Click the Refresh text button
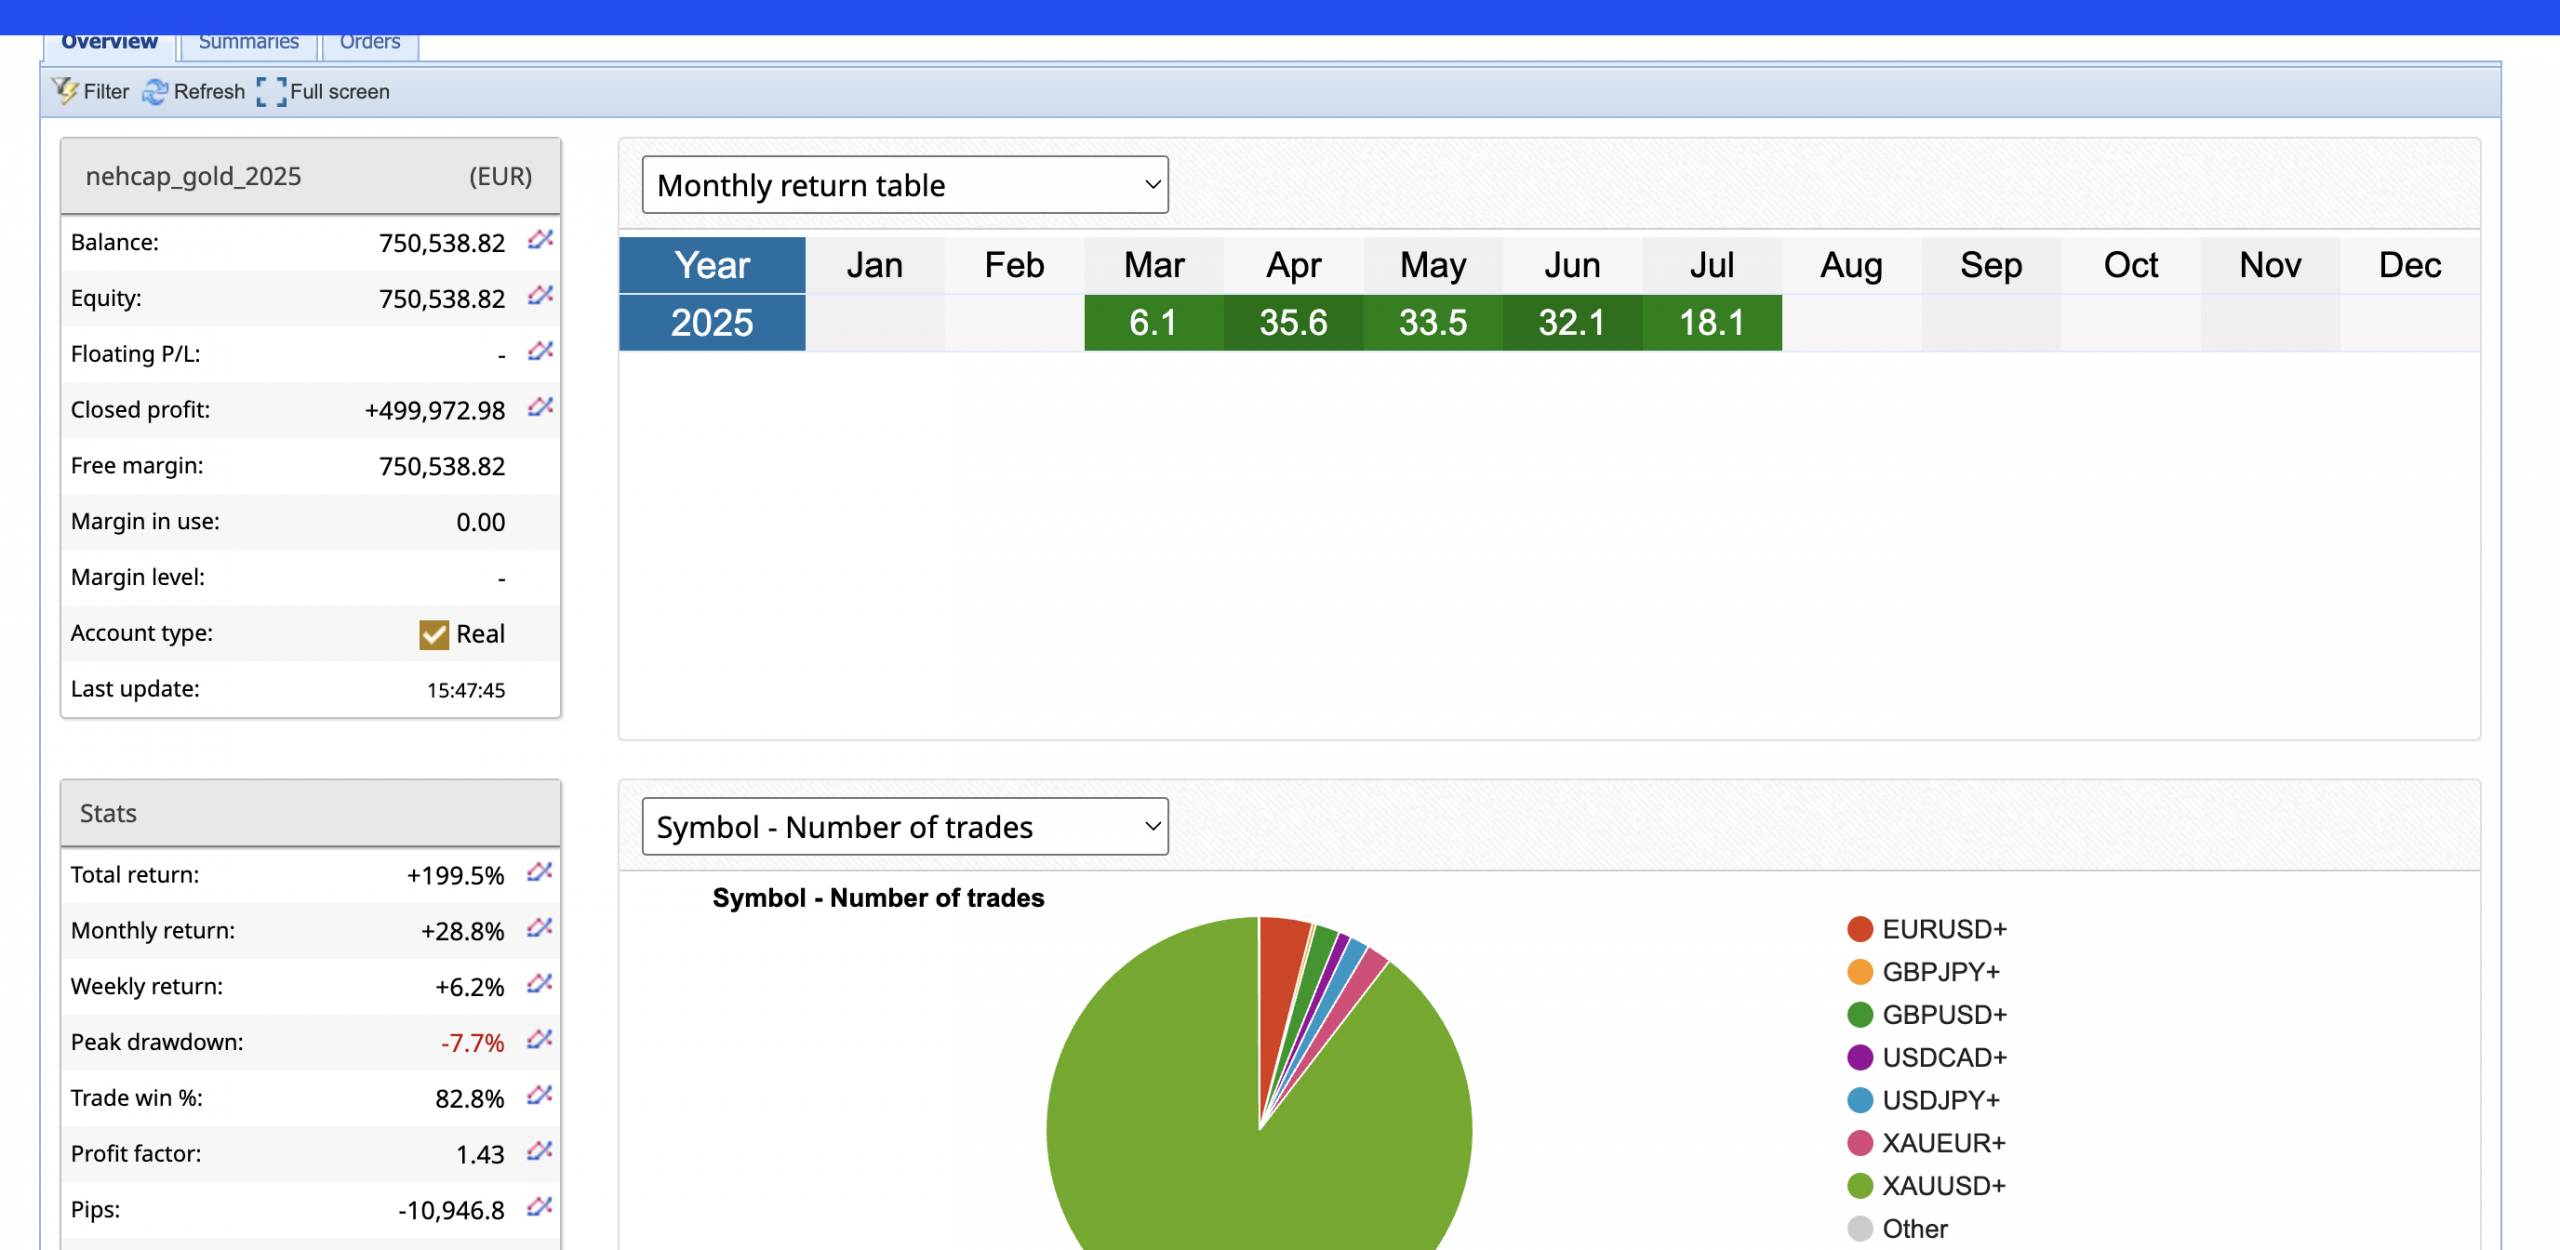The image size is (2560, 1250). tap(209, 92)
